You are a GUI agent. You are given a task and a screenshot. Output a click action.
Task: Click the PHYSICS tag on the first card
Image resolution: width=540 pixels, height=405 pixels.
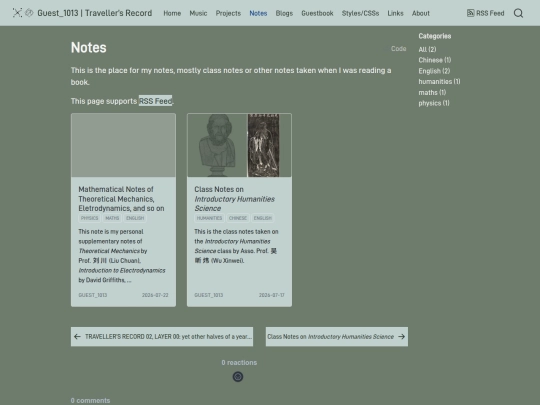pyautogui.click(x=90, y=218)
